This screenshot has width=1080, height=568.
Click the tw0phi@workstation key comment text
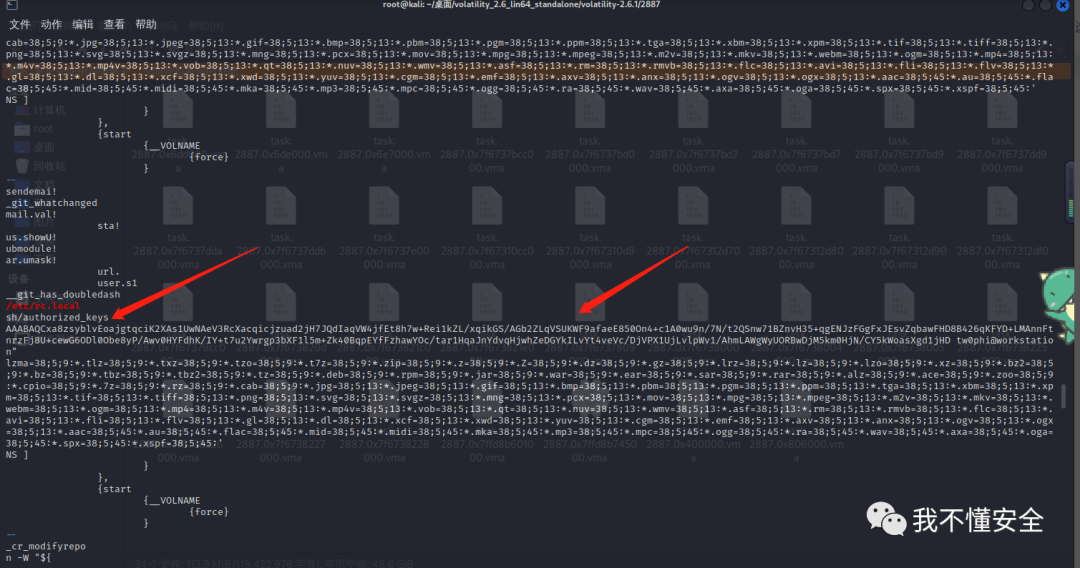tap(1004, 340)
